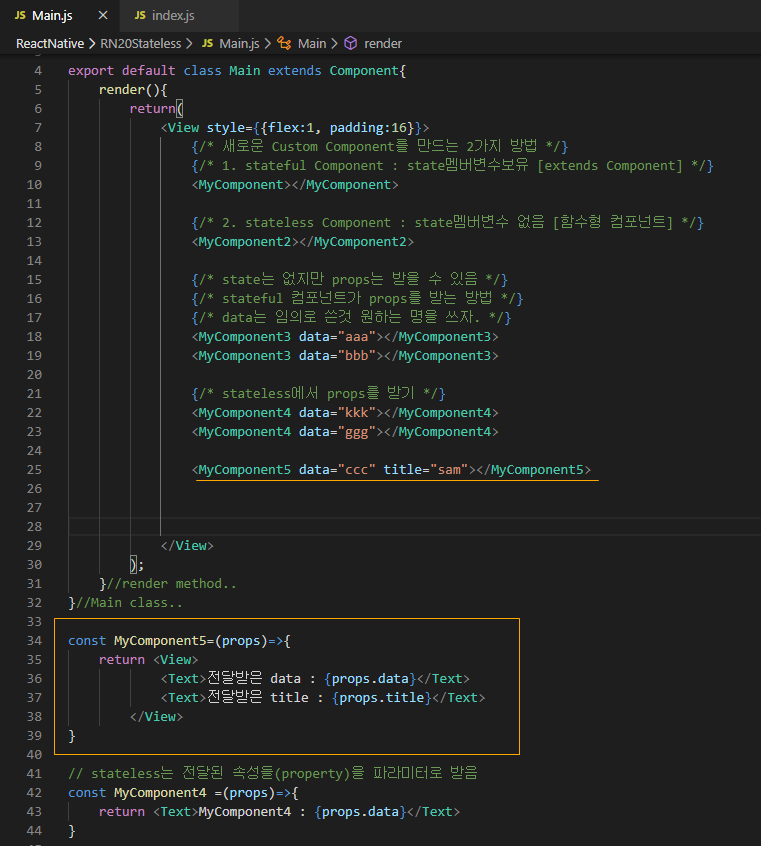Screen dimensions: 761x846
Task: Click 'render(){' on line 5
Action: (133, 90)
